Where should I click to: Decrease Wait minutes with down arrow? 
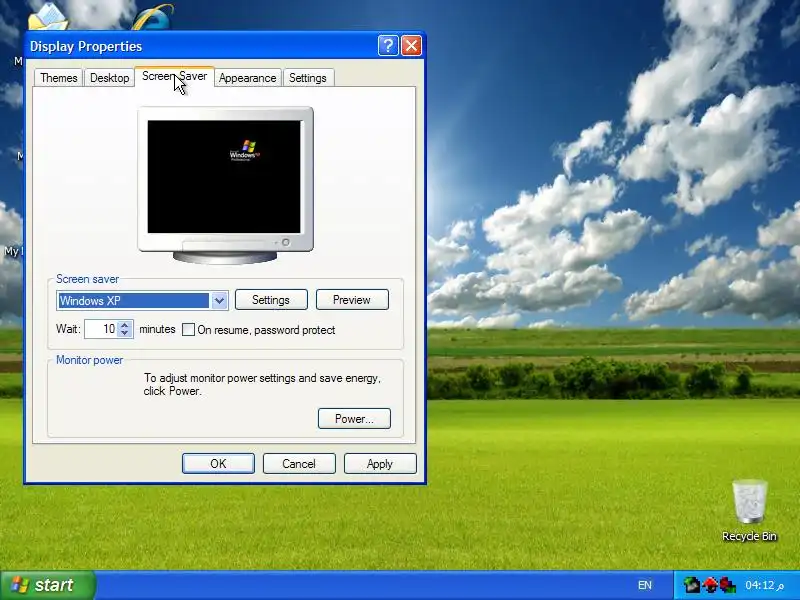click(125, 333)
